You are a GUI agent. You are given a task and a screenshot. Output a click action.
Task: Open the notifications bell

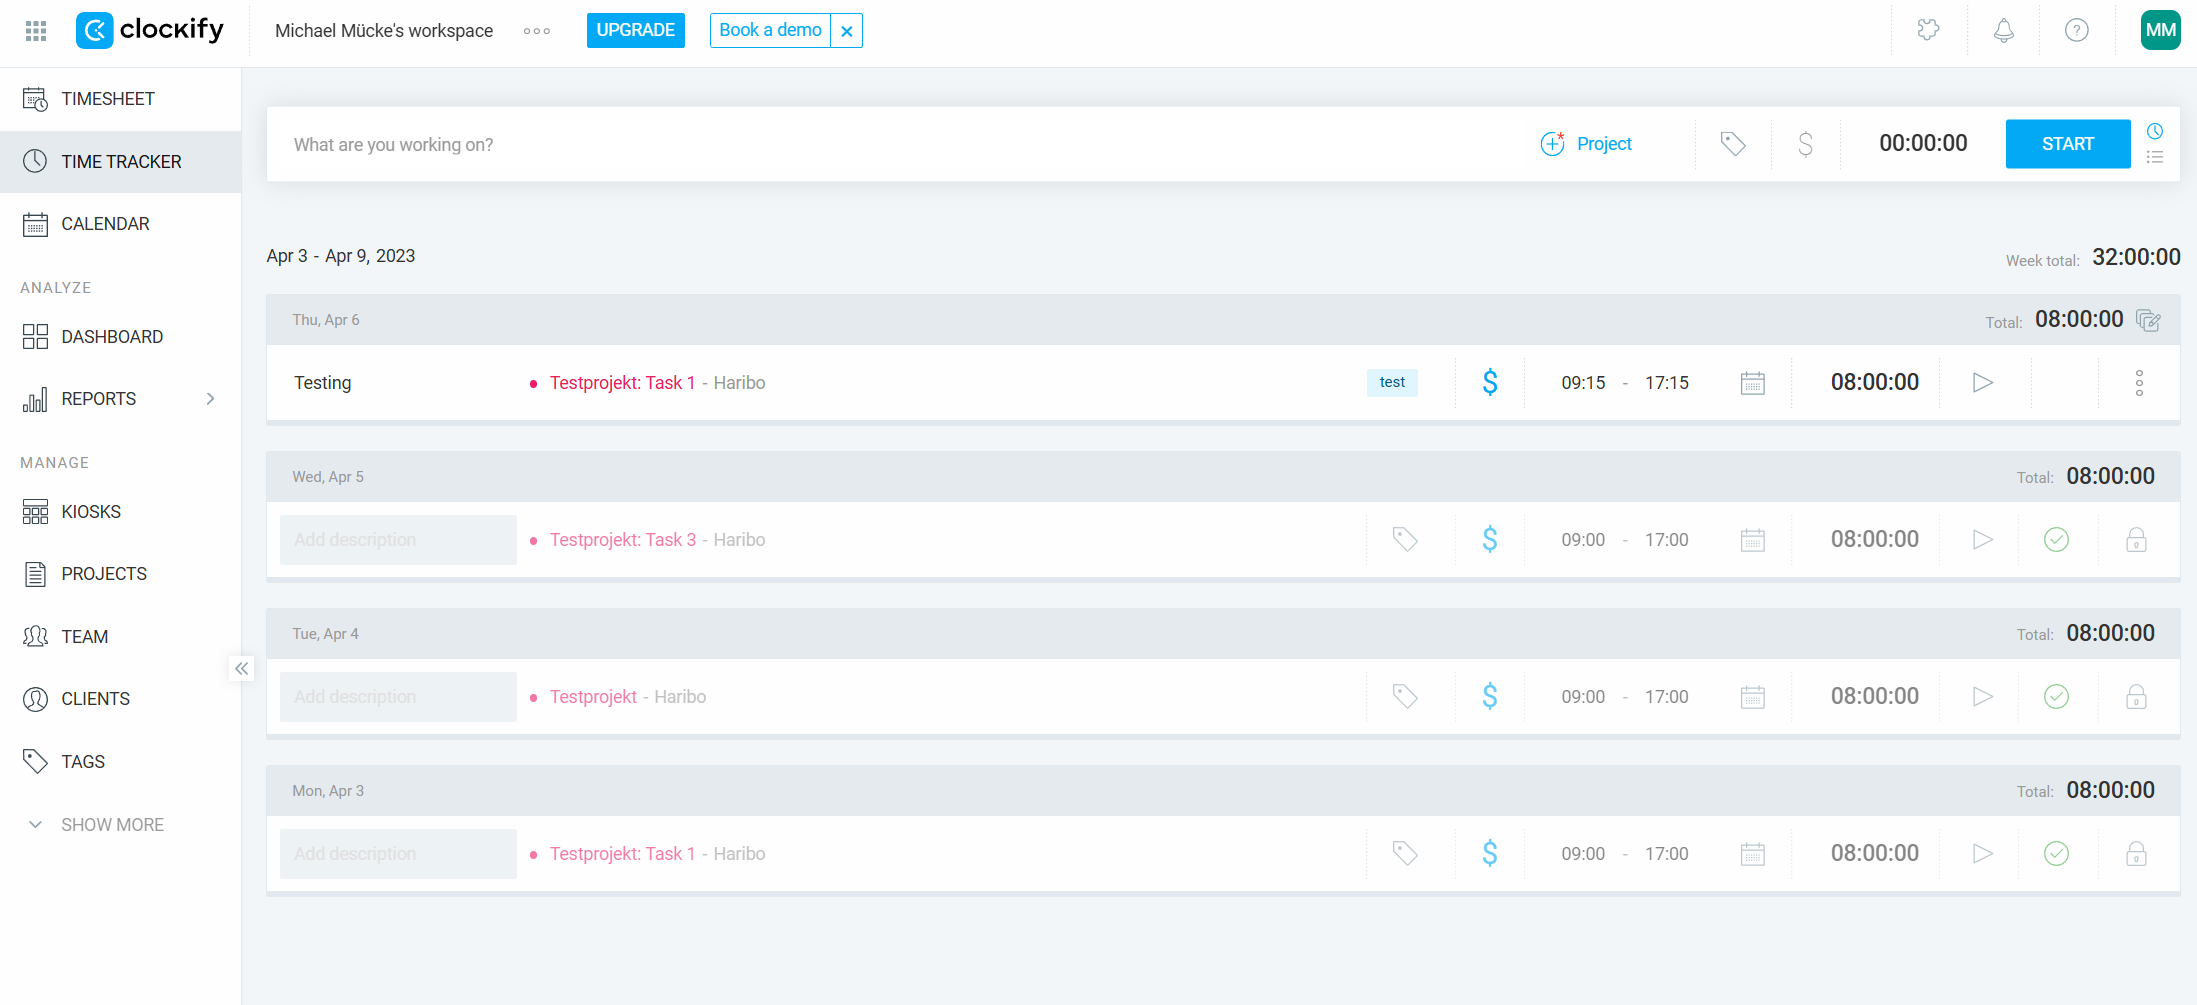point(2004,30)
